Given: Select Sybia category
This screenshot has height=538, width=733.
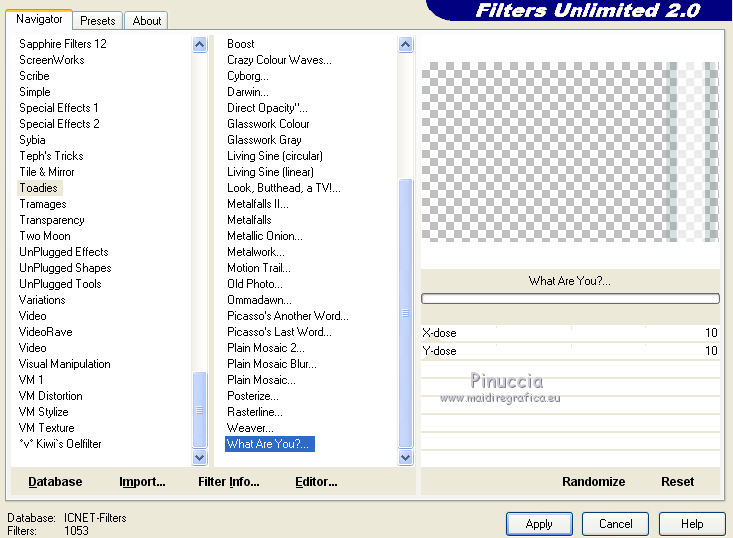Looking at the screenshot, I should point(32,140).
